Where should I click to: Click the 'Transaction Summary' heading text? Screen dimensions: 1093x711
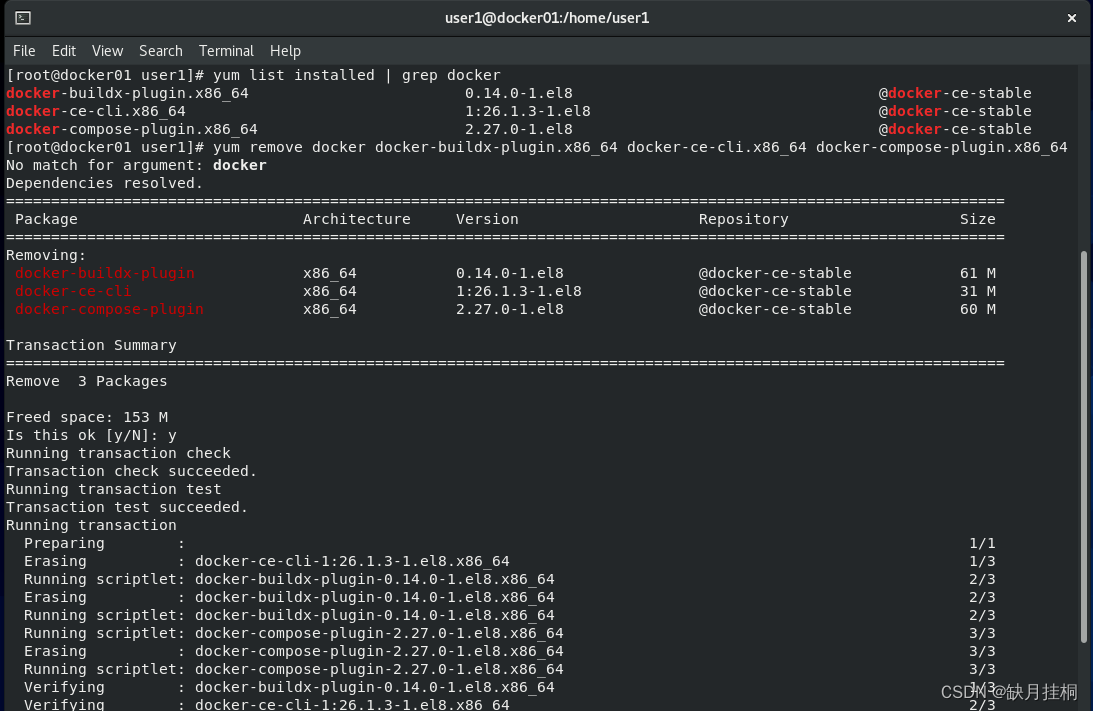coord(91,345)
